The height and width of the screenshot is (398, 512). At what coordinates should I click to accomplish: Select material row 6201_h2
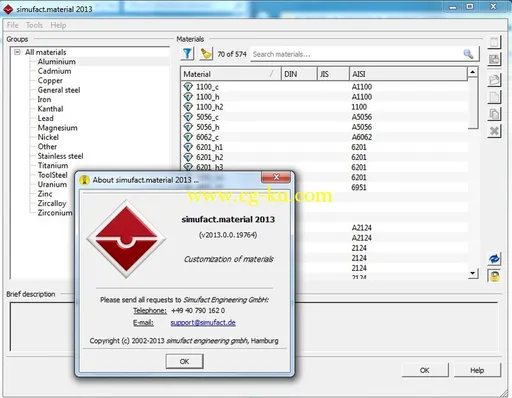324,157
